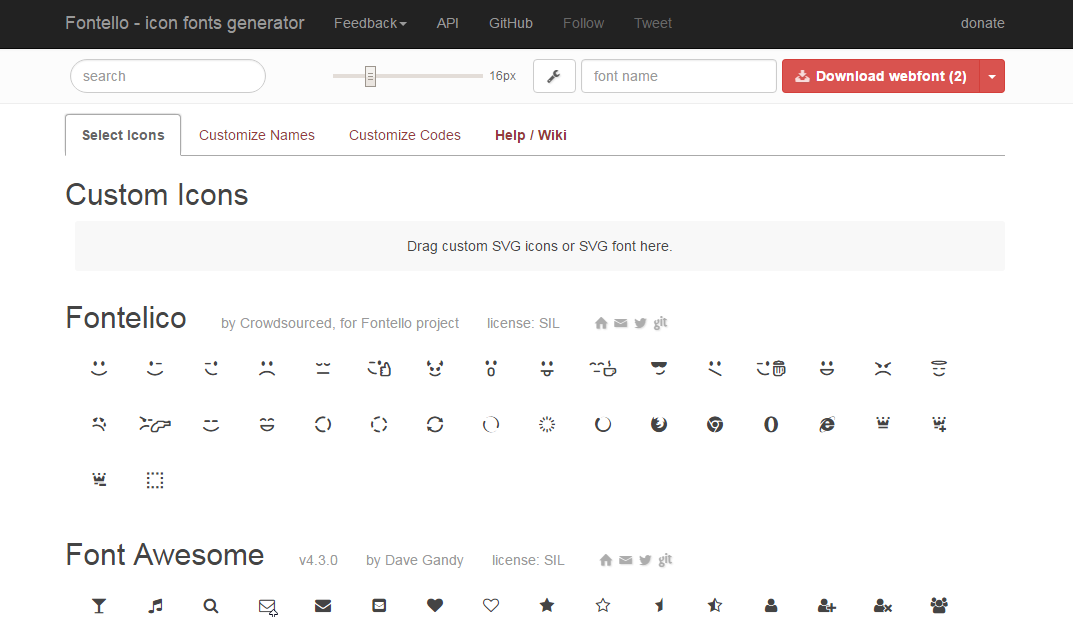1073x617 pixels.
Task: Click the wrench settings button
Action: [554, 76]
